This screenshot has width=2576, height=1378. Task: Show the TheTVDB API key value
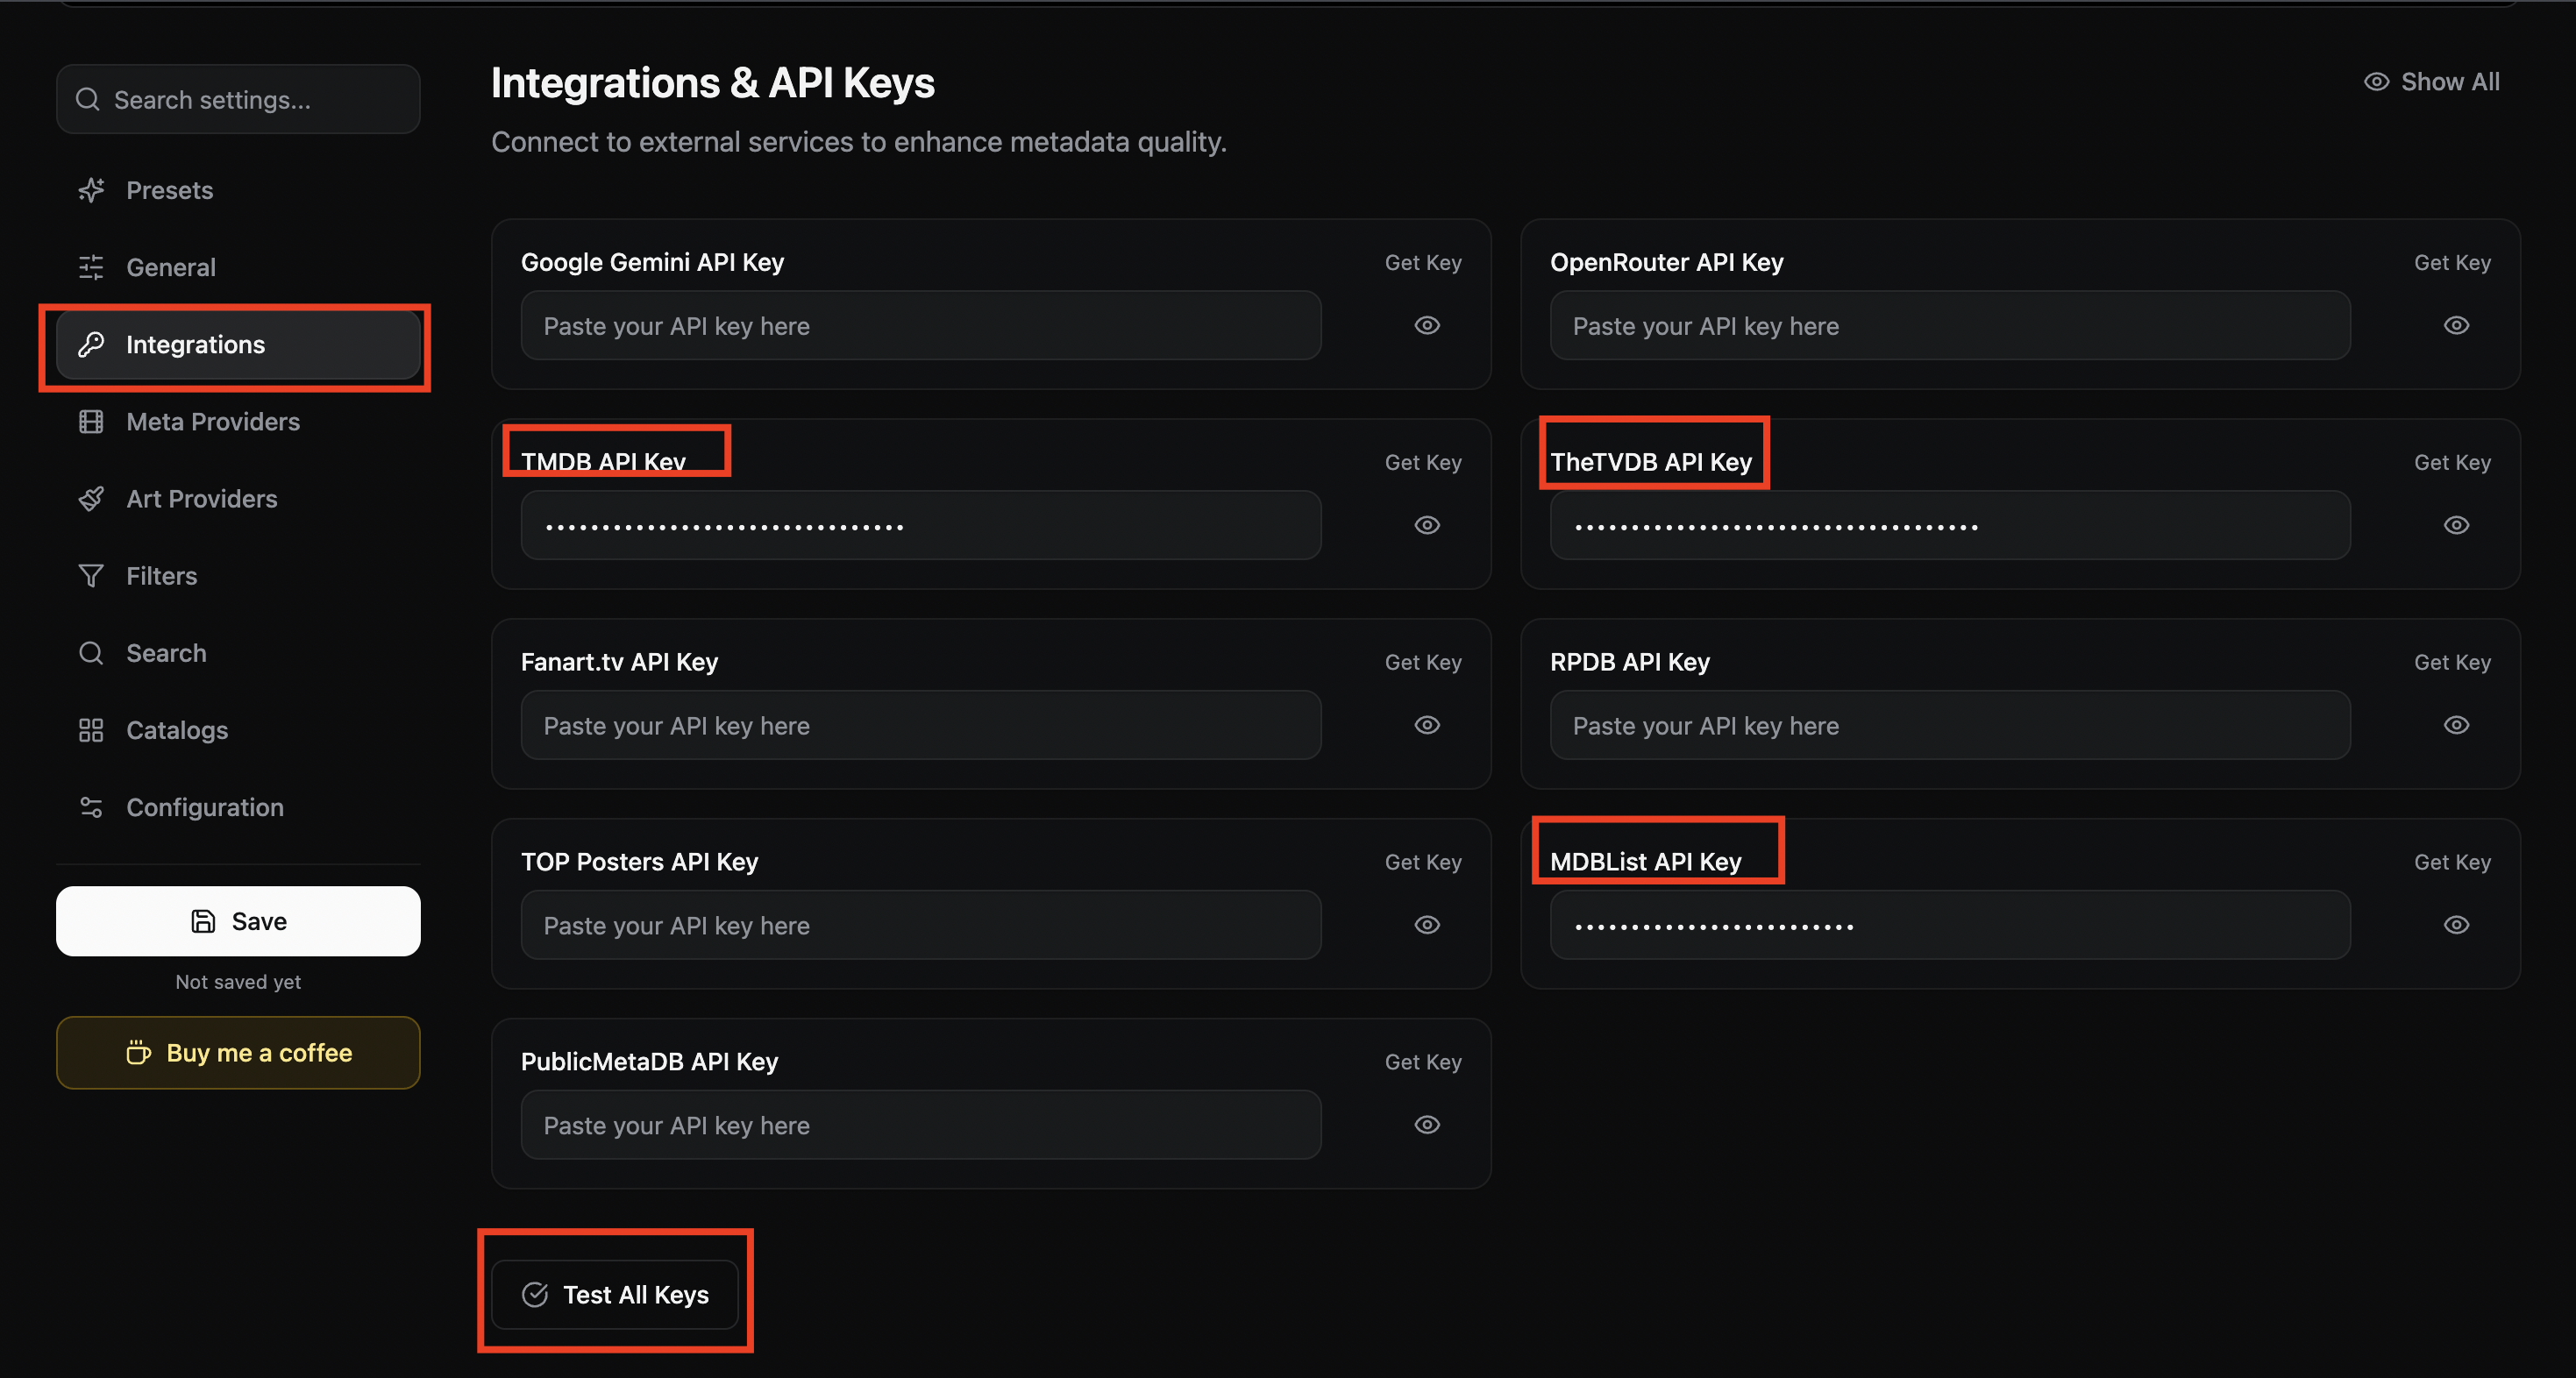(x=2456, y=525)
